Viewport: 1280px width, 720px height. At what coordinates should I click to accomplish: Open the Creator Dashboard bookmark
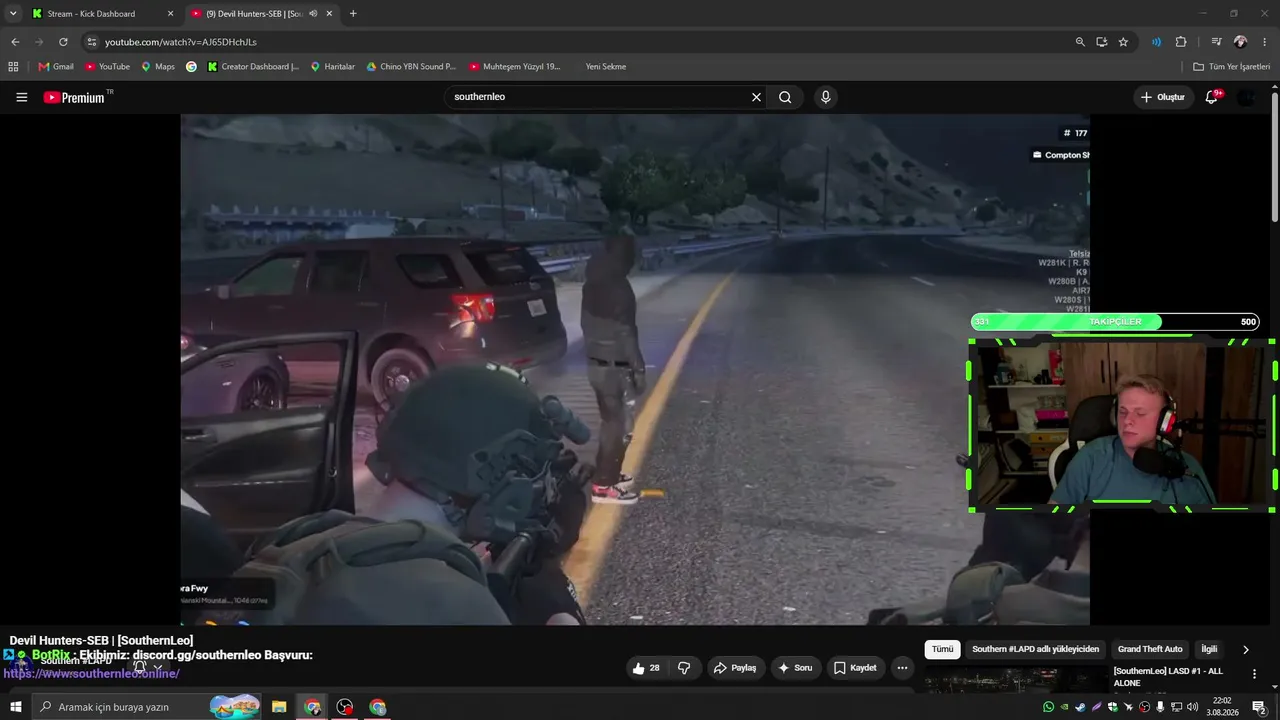click(x=253, y=67)
